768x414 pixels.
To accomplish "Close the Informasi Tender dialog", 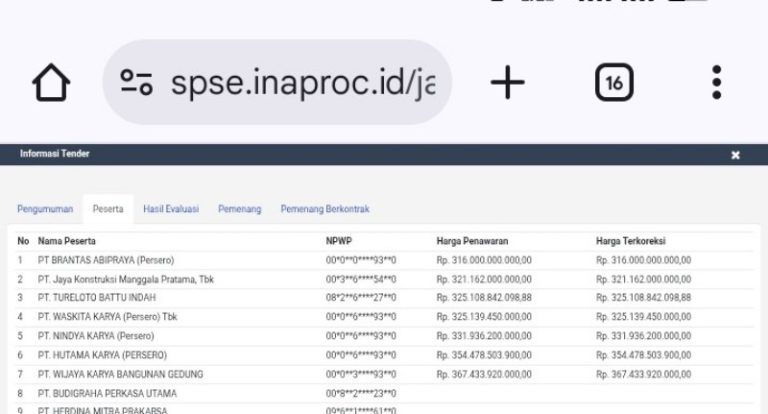I will pos(735,155).
